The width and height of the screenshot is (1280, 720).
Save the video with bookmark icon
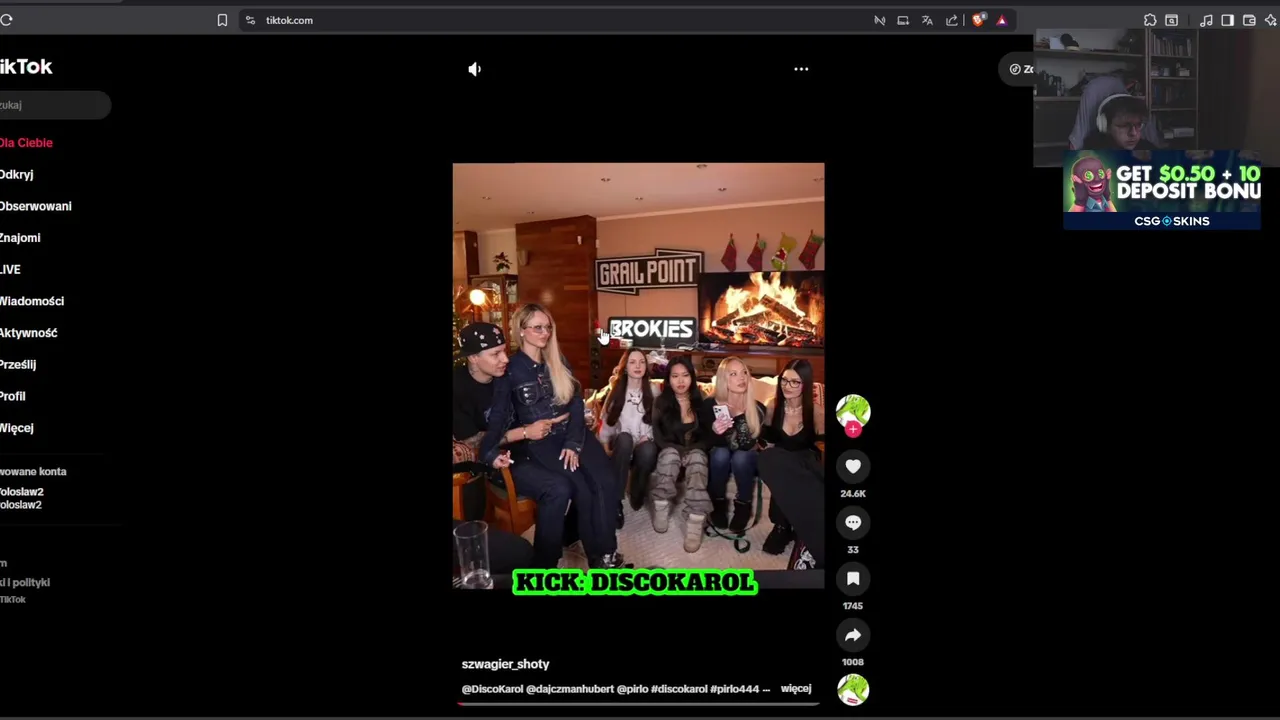click(853, 578)
